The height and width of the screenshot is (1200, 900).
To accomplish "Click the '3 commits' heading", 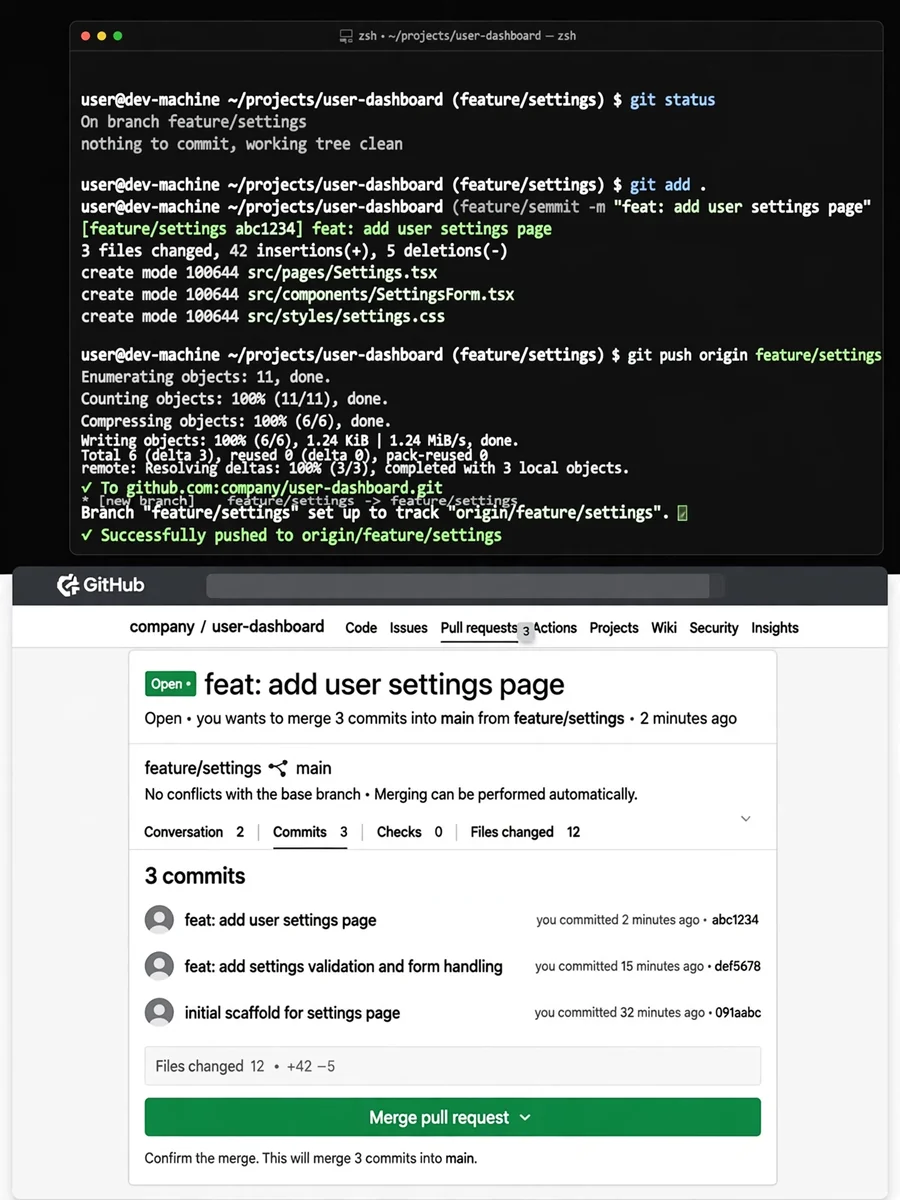I will tap(195, 876).
